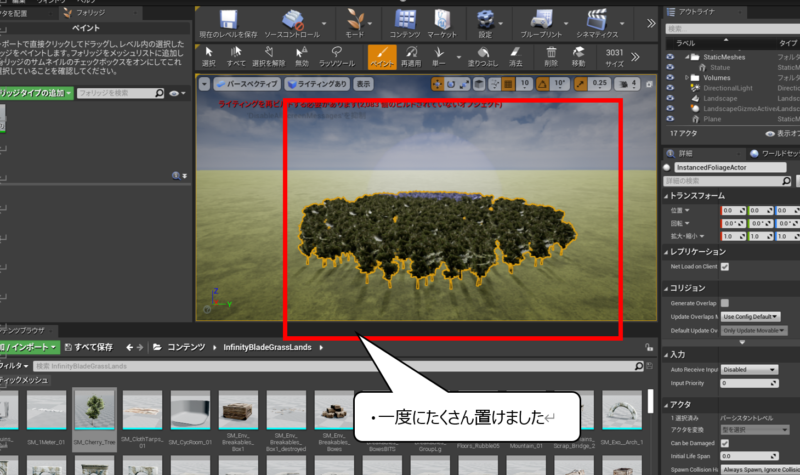Click the Invalid (無効) selection tool
Viewport: 800px width, 475px height.
pyautogui.click(x=302, y=57)
